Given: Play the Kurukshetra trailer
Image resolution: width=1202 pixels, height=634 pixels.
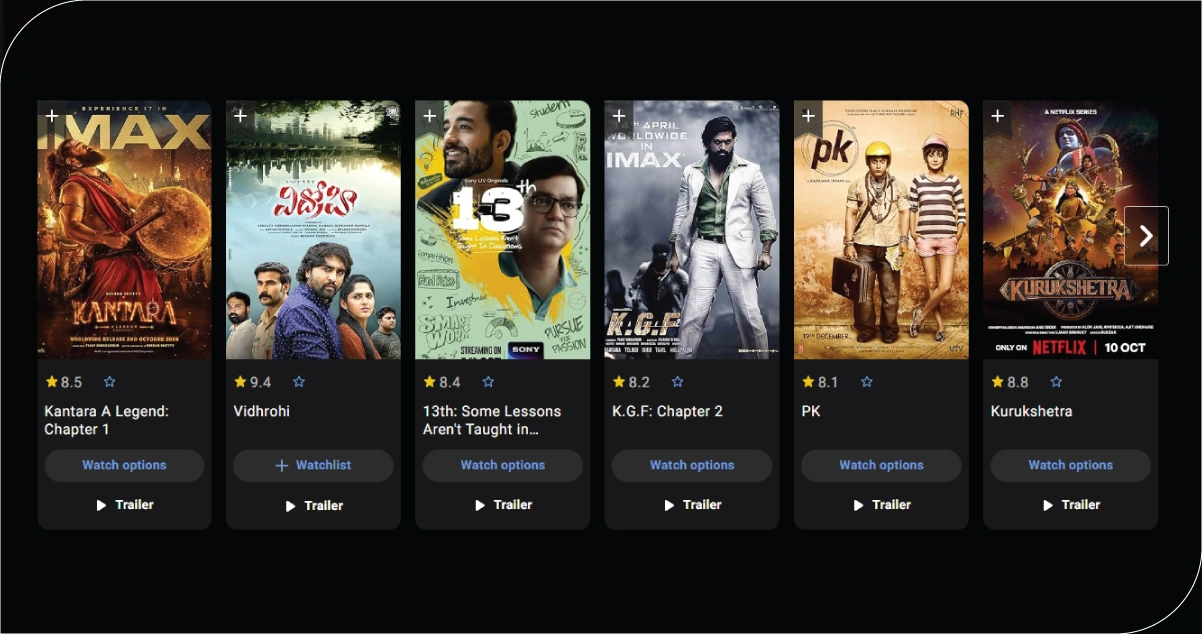Looking at the screenshot, I should 1070,505.
